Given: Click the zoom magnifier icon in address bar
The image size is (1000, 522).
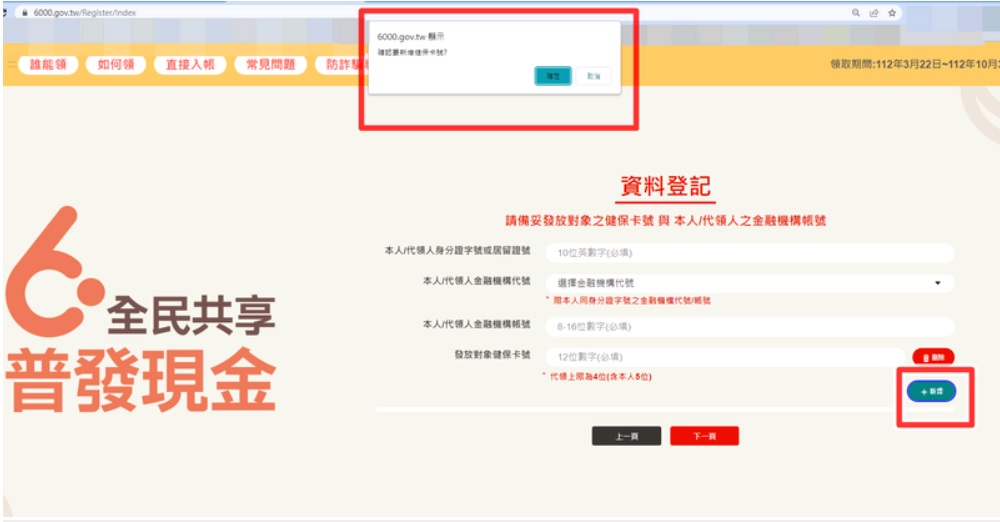Looking at the screenshot, I should [x=856, y=13].
